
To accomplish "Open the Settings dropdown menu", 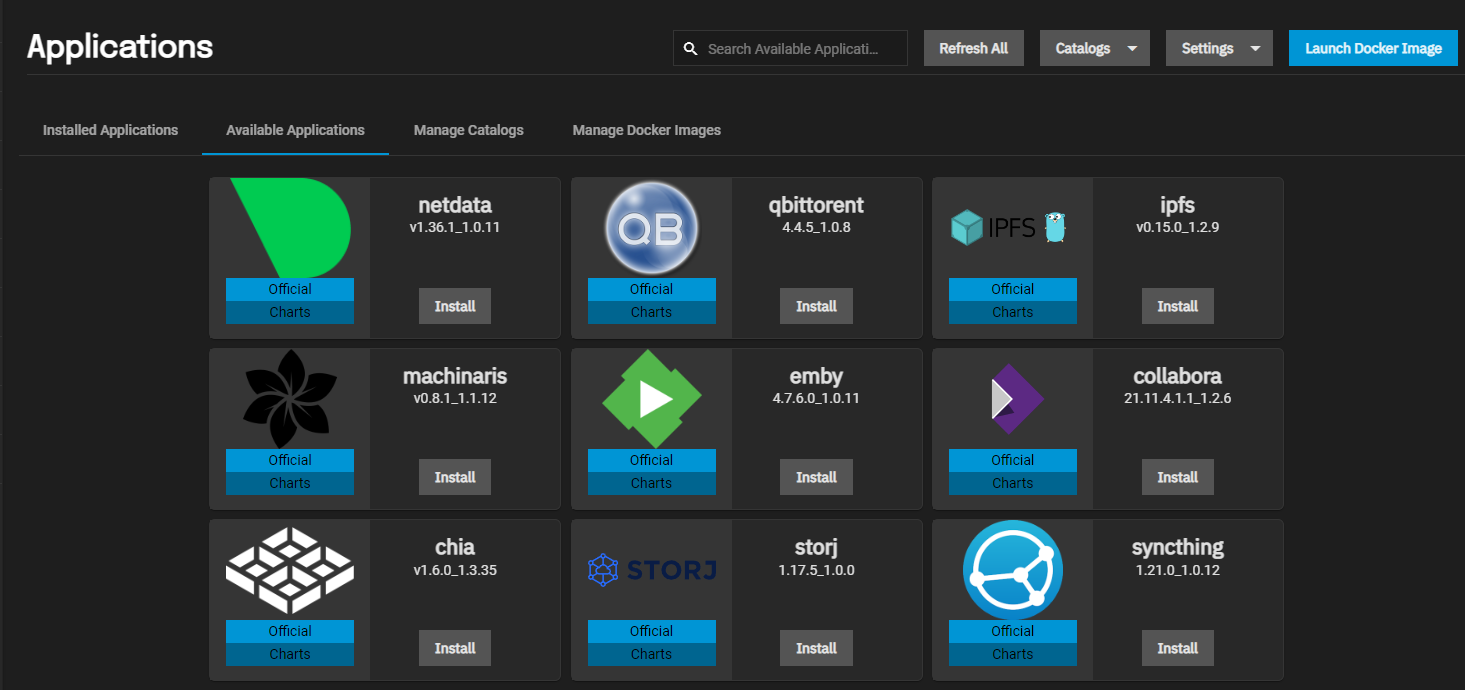I will 1219,48.
